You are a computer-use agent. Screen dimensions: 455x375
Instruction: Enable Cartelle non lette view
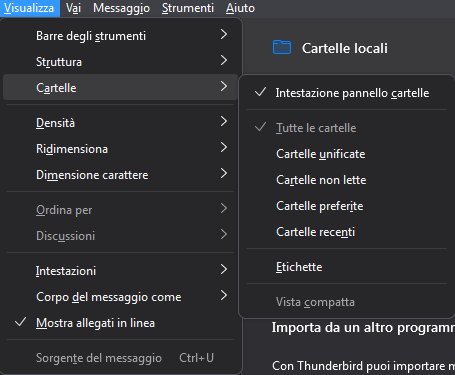coord(346,180)
